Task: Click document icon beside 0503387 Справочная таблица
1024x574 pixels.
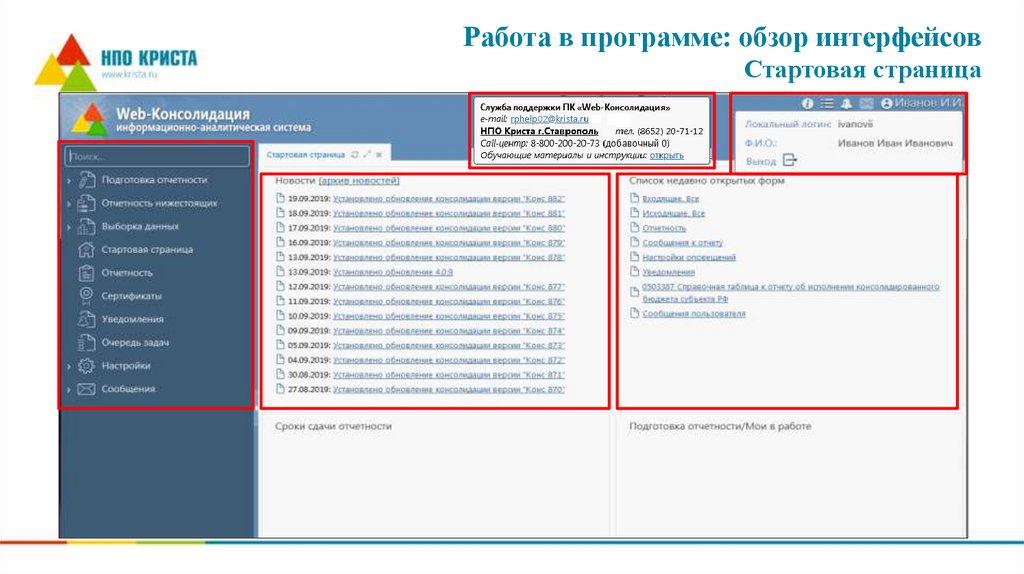Action: click(x=634, y=292)
